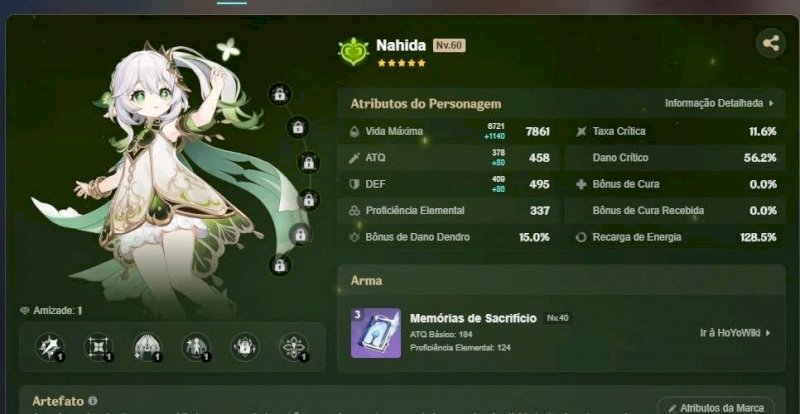Click the topmost locked constellation node
Viewport: 800px width, 414px height.
280,94
